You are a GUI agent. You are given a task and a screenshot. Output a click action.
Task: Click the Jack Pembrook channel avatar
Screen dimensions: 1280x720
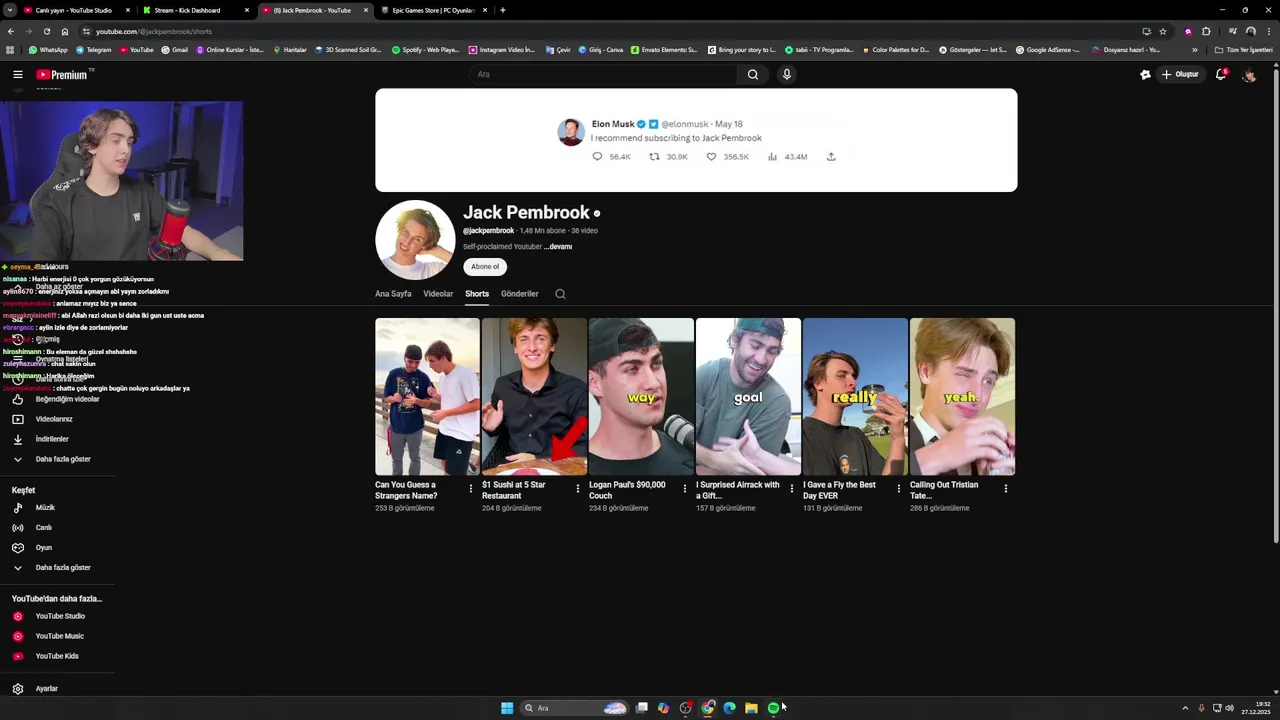(x=415, y=240)
